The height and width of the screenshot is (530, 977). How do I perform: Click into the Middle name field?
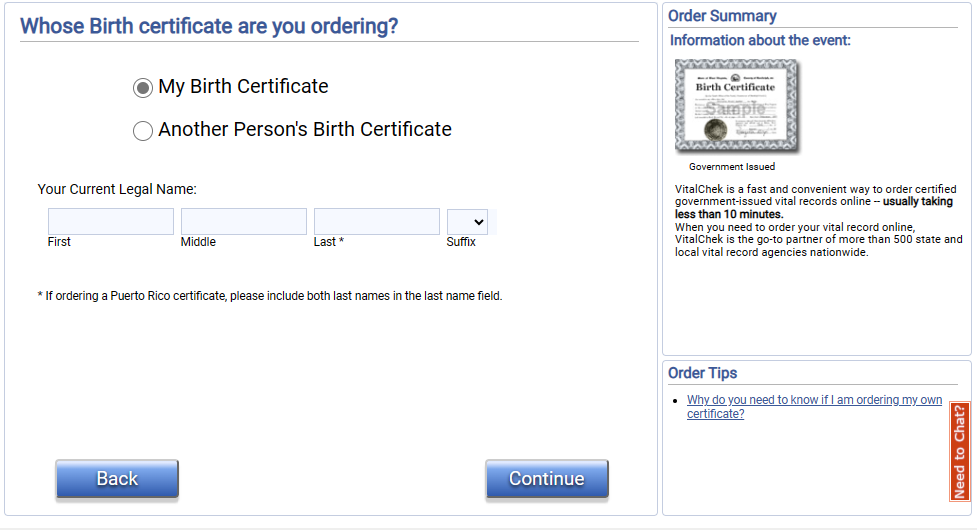(x=244, y=221)
